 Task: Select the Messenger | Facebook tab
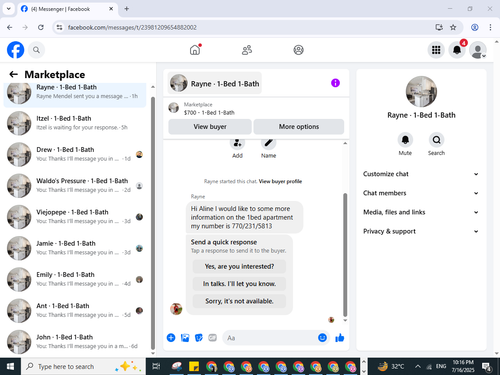67,9
